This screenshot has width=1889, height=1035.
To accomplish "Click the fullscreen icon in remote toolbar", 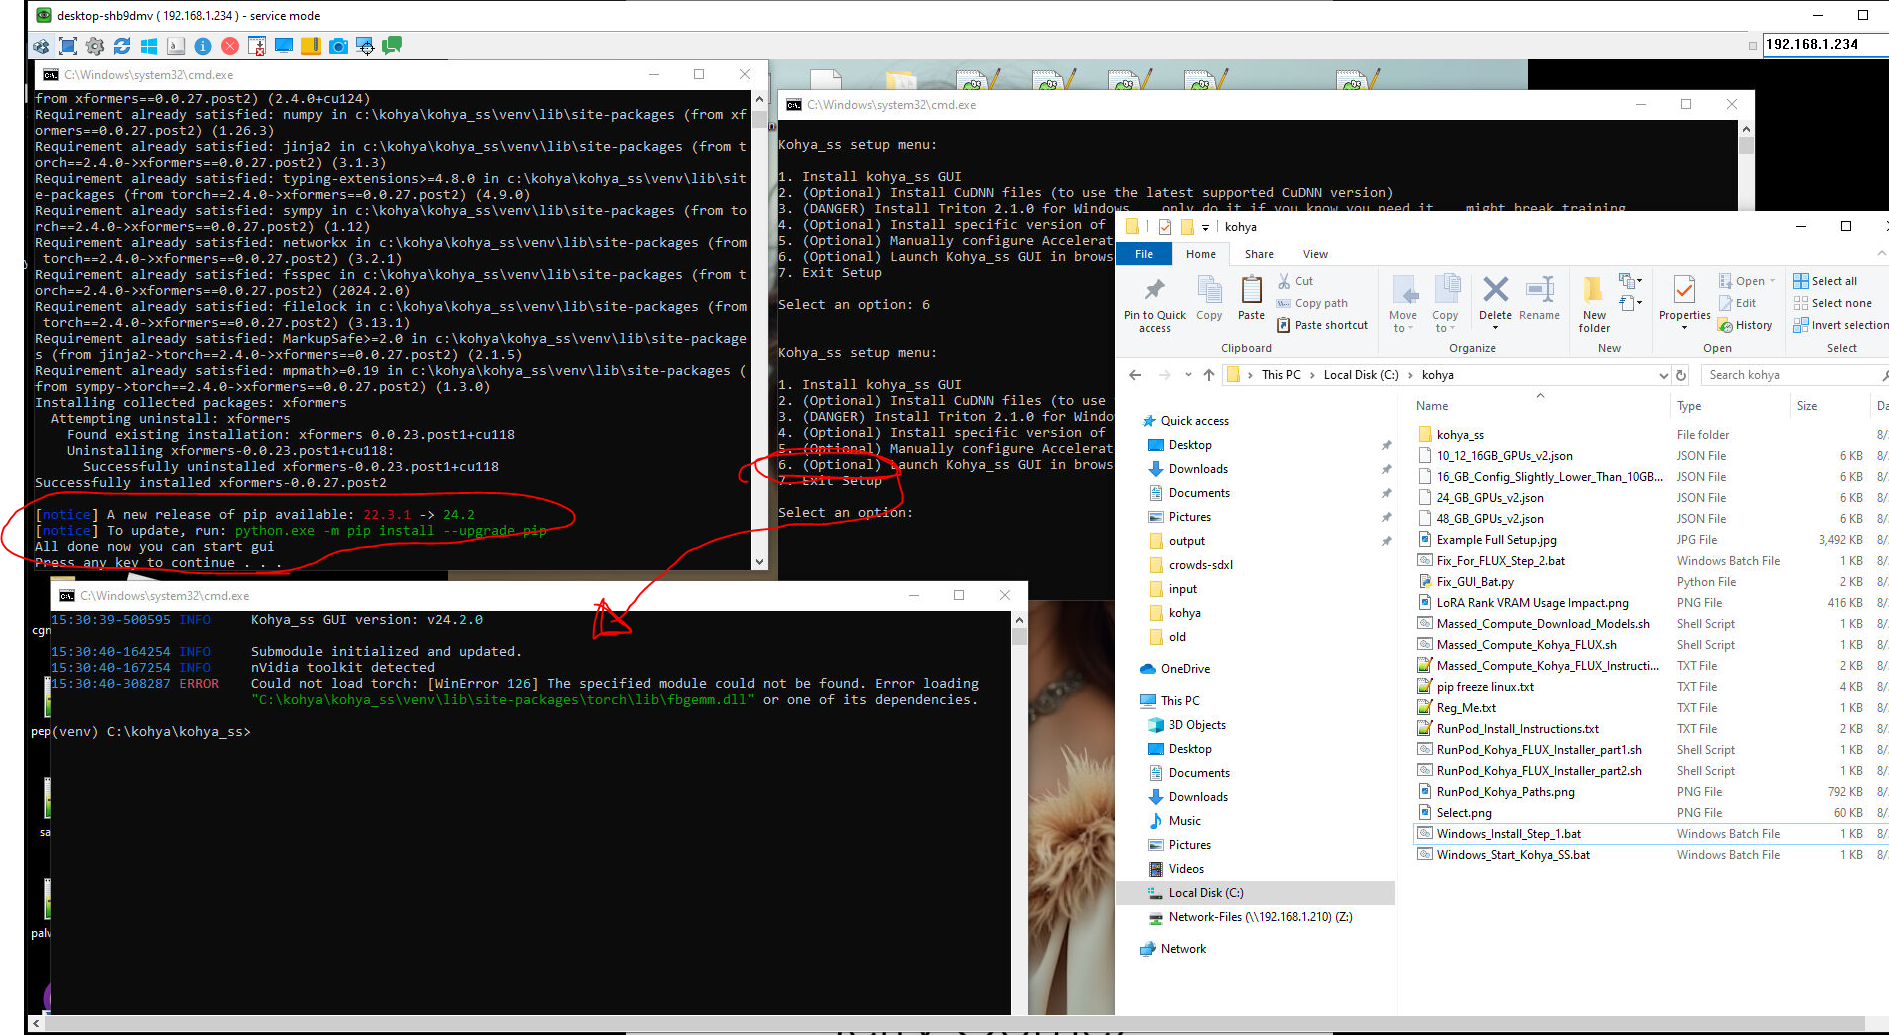I will 68,46.
